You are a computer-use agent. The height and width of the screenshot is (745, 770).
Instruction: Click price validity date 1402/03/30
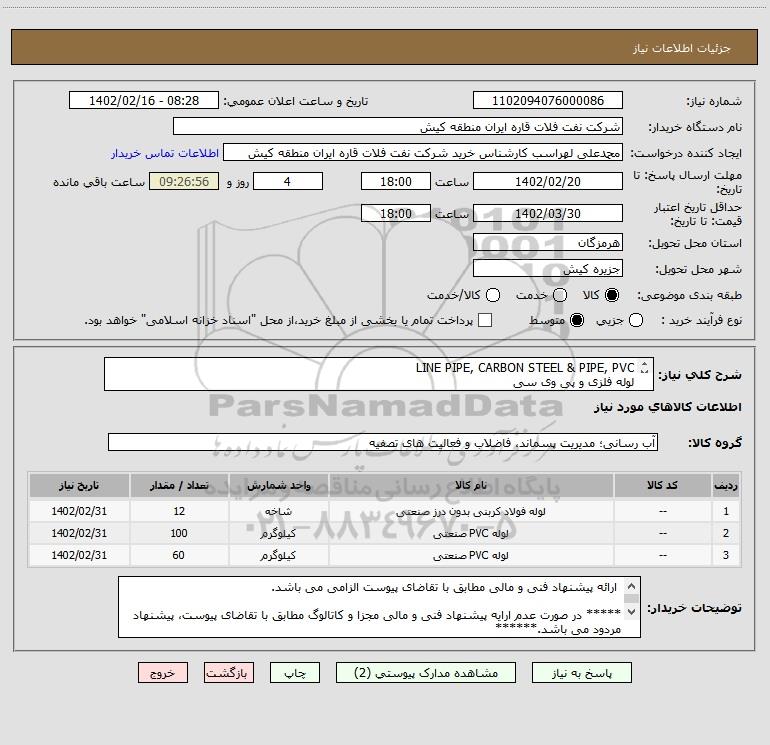tap(548, 213)
